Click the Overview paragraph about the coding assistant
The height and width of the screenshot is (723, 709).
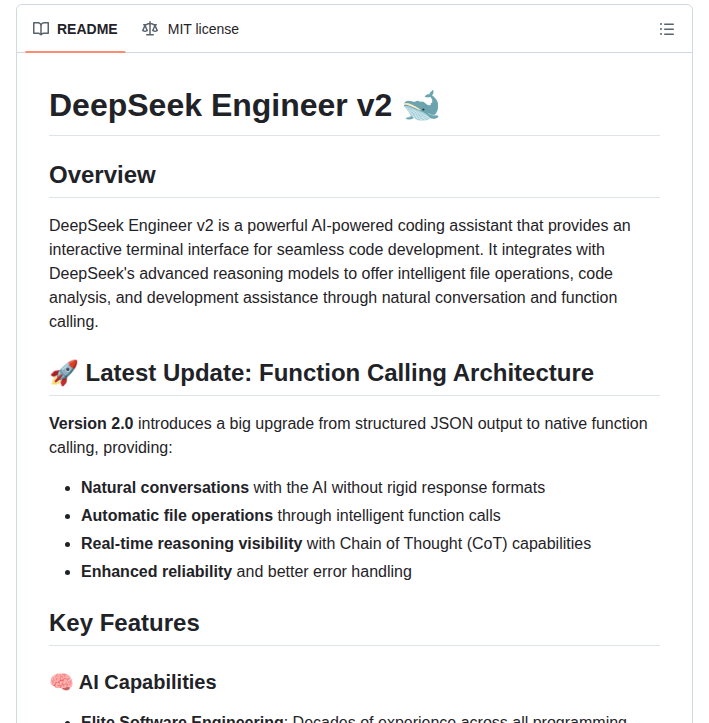340,273
